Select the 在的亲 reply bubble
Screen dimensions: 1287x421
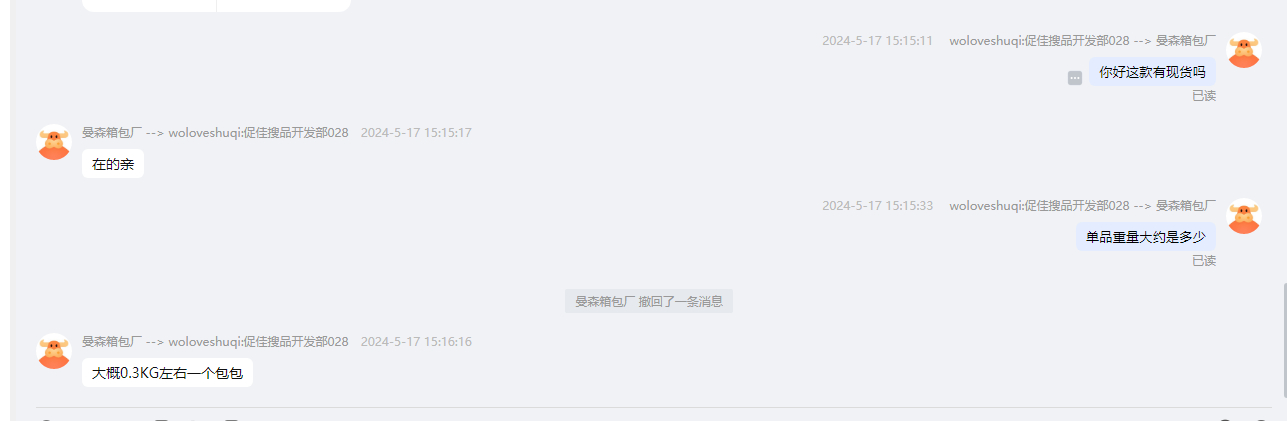(113, 164)
